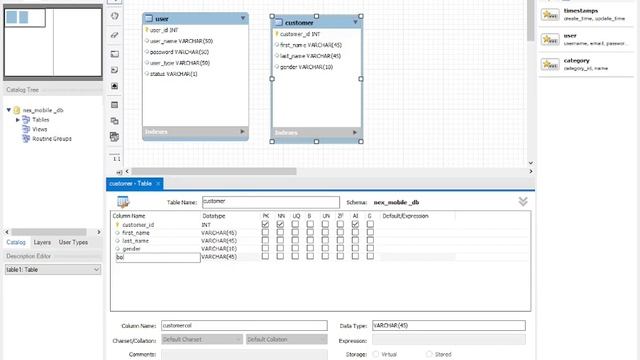Screen dimensions: 640x360
Task: Choose the insert image tool
Action: click(115, 86)
